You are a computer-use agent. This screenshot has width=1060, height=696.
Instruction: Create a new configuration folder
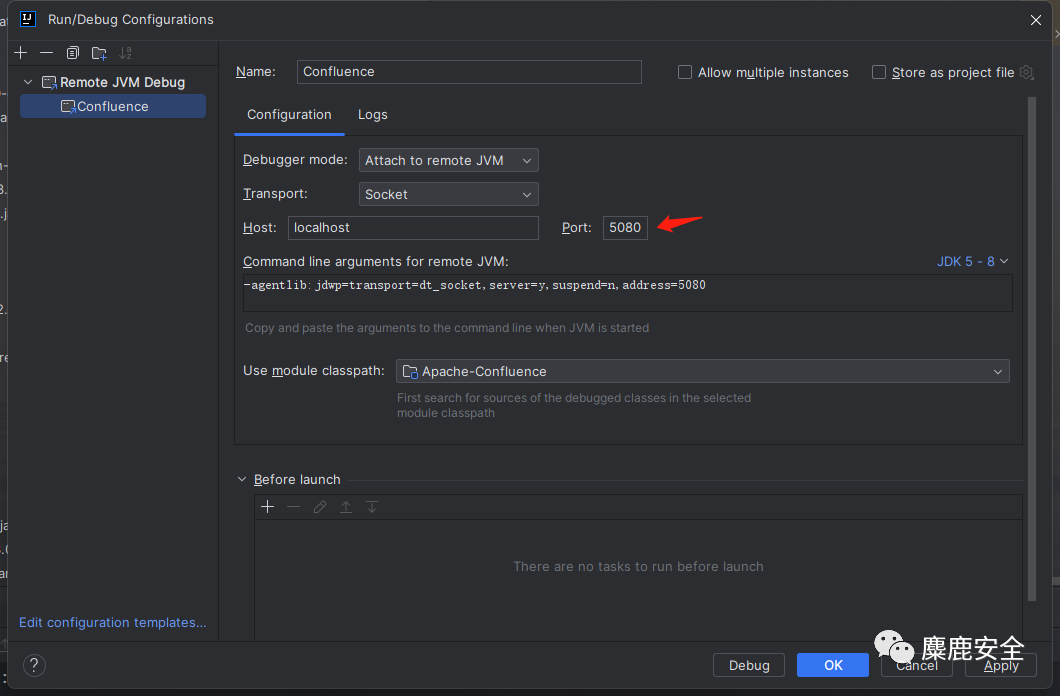[x=99, y=53]
